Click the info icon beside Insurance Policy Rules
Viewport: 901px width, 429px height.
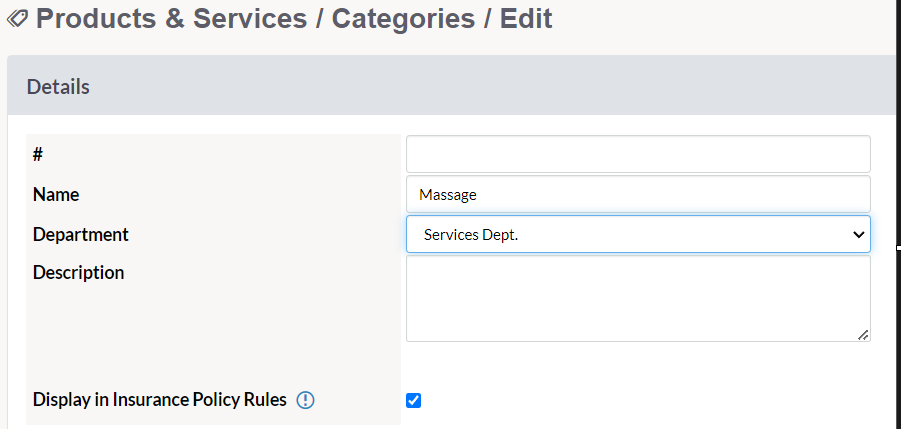pos(305,400)
